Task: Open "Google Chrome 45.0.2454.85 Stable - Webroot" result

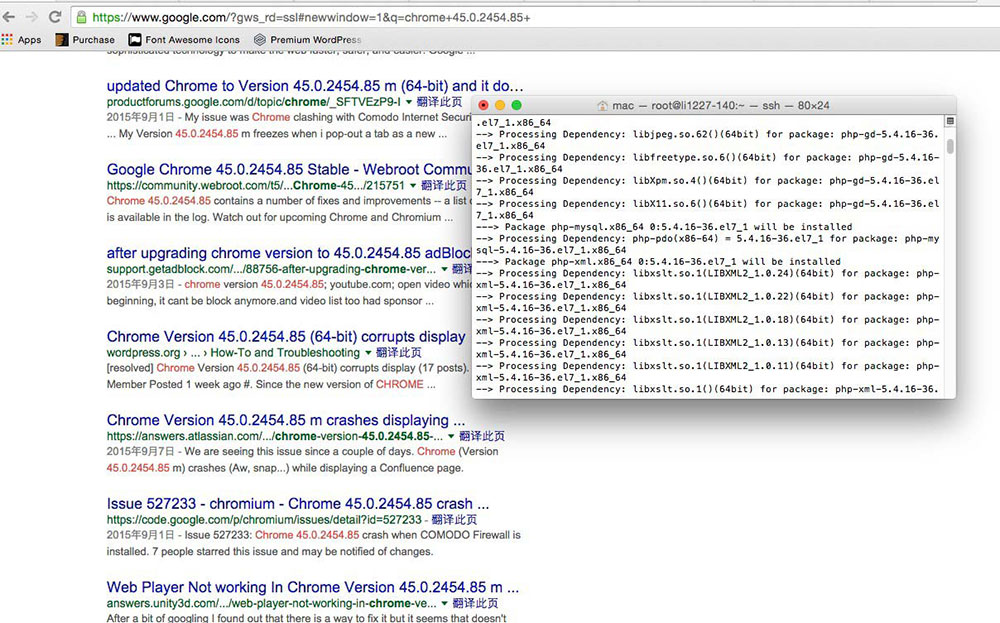Action: [x=289, y=170]
